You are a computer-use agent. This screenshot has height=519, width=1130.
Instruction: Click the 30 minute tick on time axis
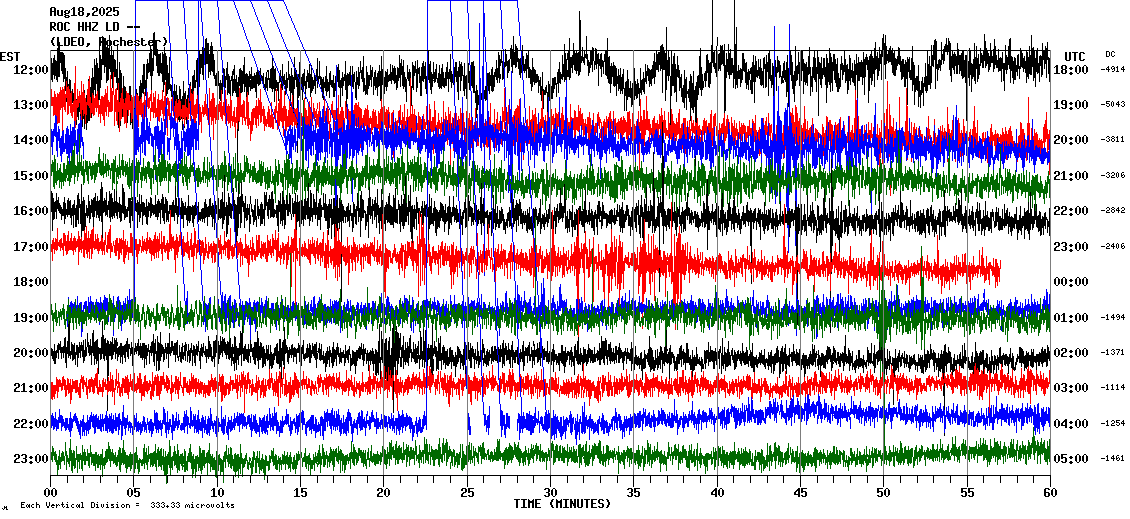[550, 492]
